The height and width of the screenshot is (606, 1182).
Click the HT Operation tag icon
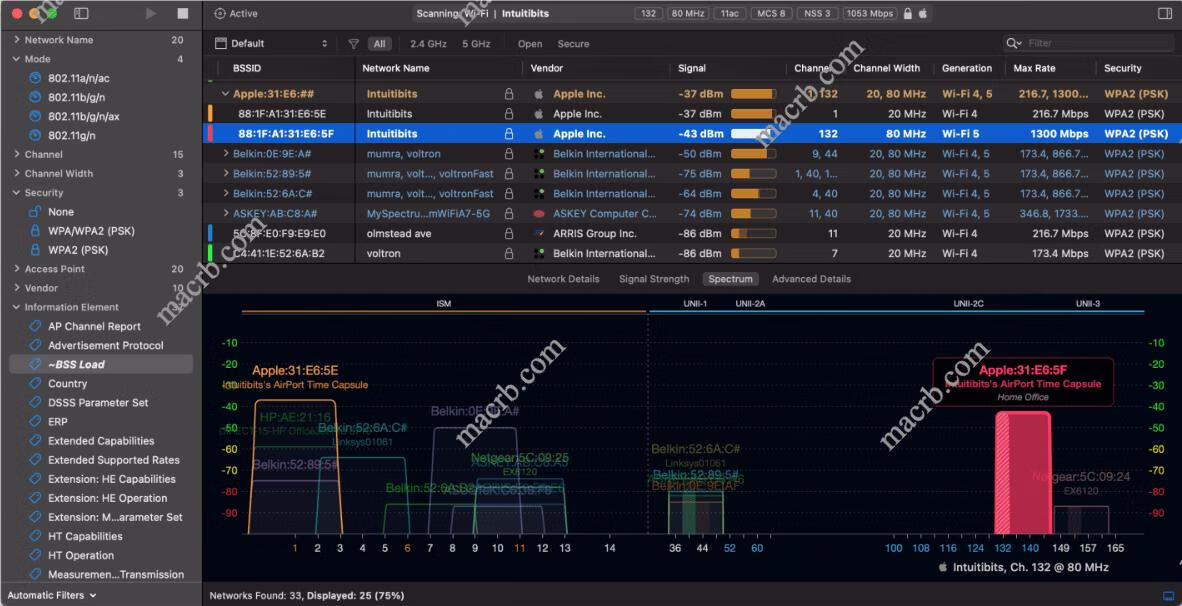[35, 556]
